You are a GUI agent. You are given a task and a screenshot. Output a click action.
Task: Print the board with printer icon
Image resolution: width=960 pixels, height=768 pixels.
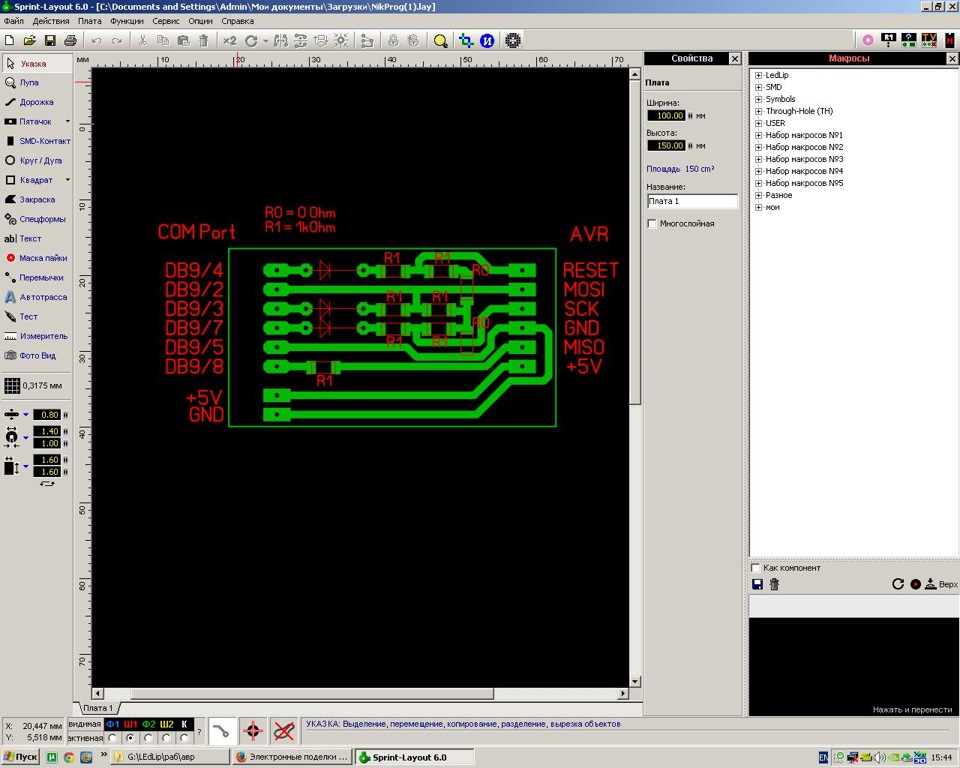pyautogui.click(x=70, y=40)
